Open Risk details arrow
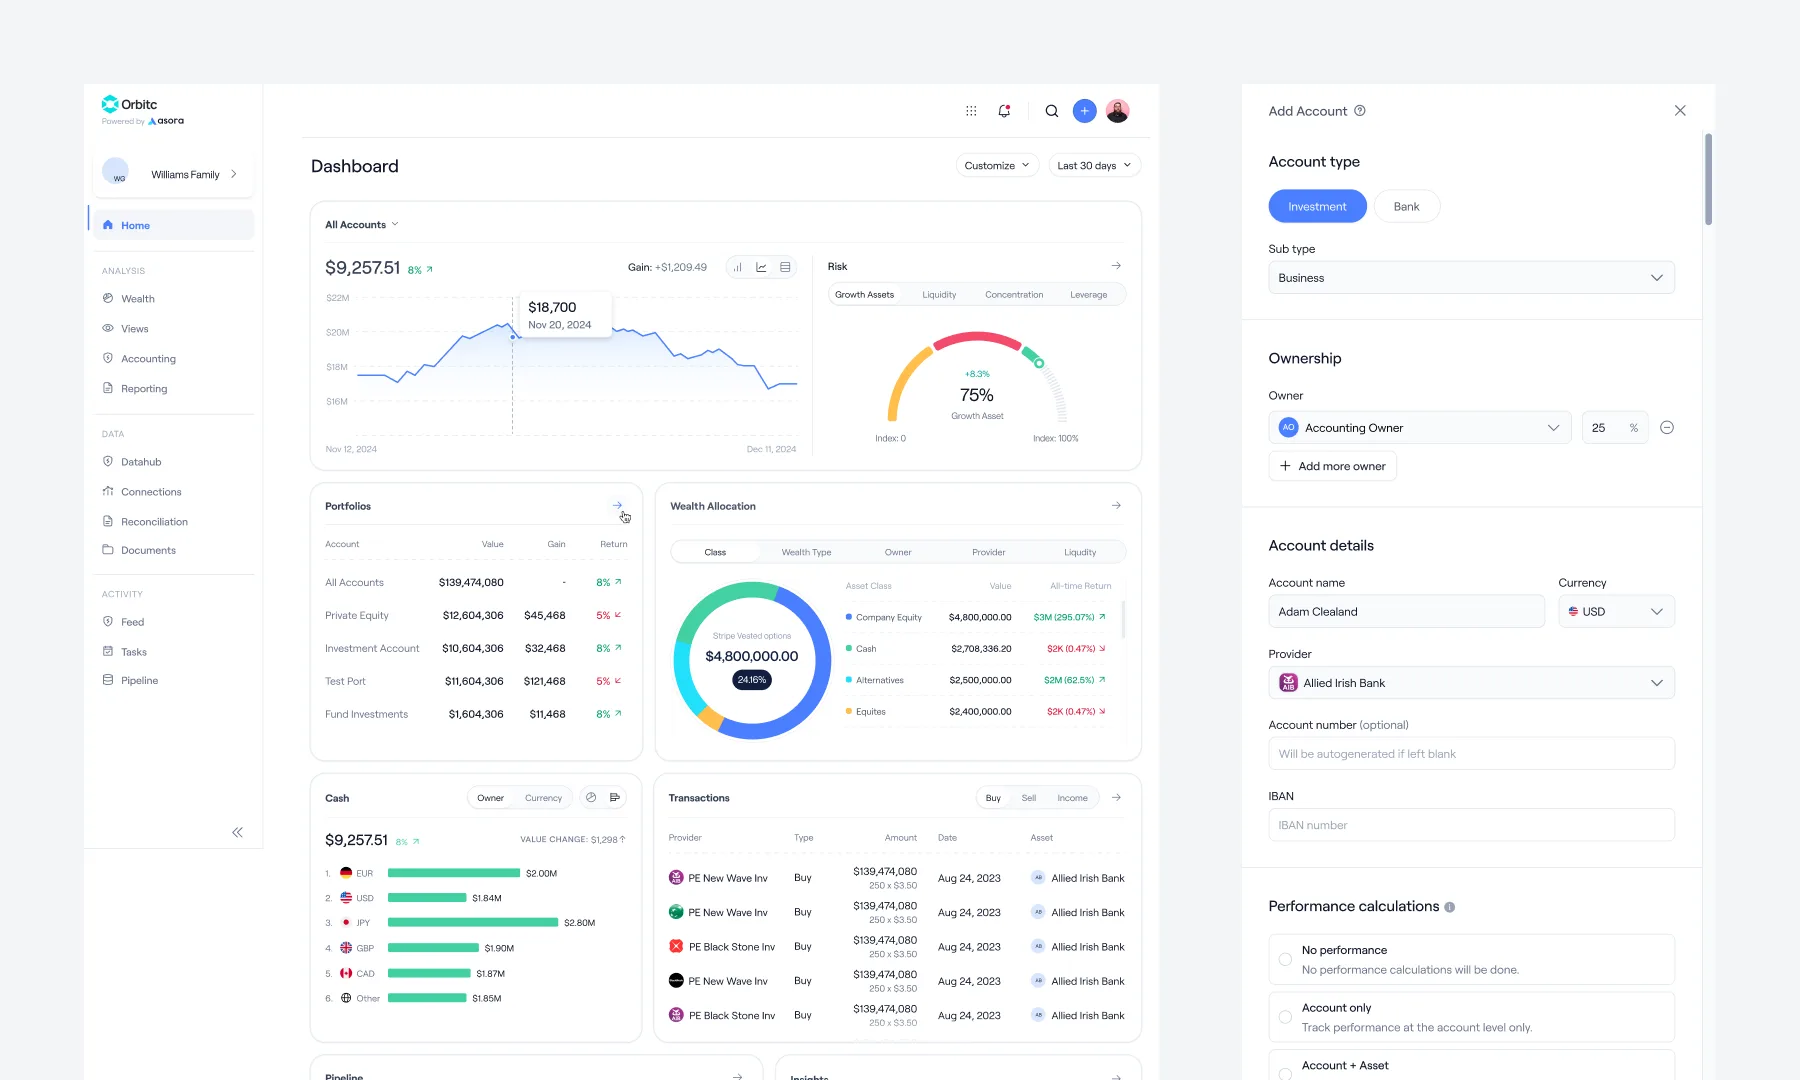Screen dimensions: 1800x1080 (1116, 266)
